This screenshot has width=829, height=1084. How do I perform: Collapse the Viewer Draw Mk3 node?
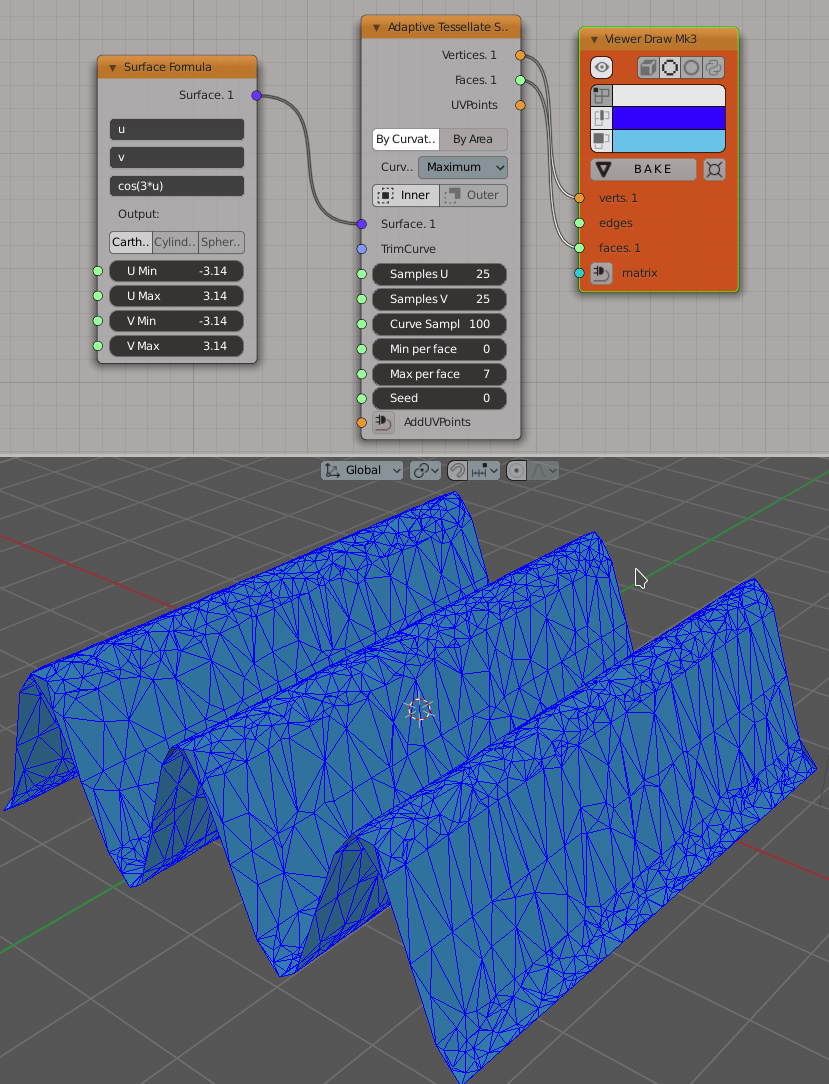coord(594,39)
